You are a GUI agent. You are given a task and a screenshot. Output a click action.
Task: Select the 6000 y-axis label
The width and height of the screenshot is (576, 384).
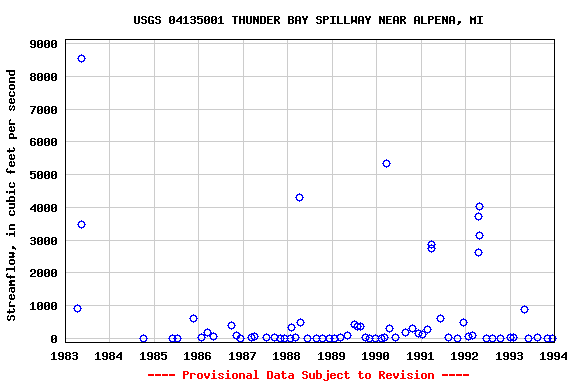tap(43, 142)
